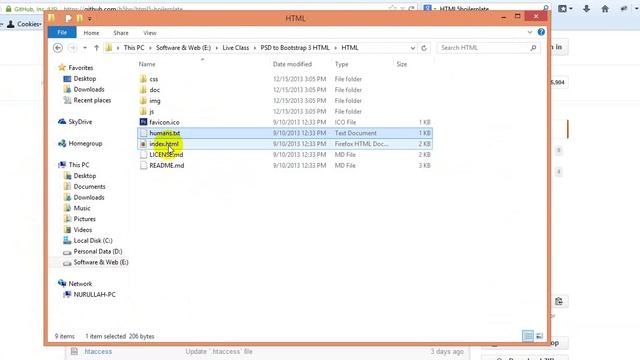Select the index.html file
The height and width of the screenshot is (360, 640).
point(285,144)
